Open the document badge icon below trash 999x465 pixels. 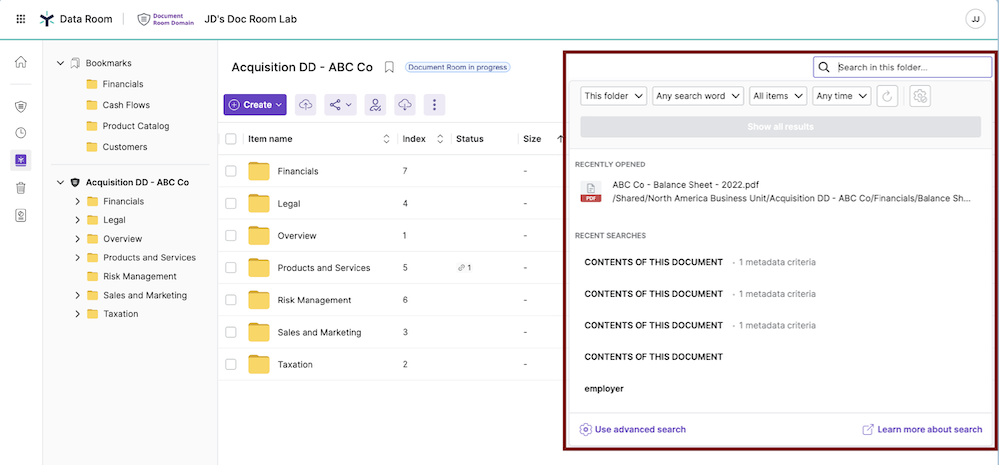21,215
